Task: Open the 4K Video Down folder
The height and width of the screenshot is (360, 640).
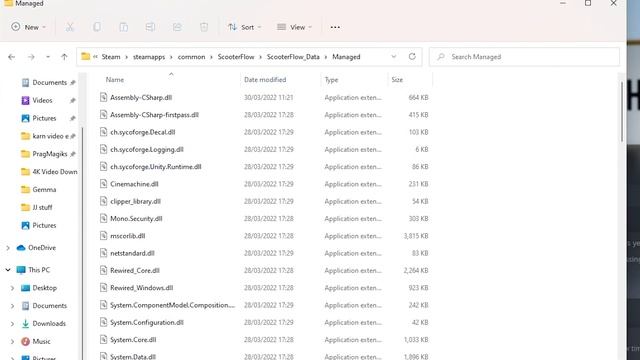Action: (54, 172)
